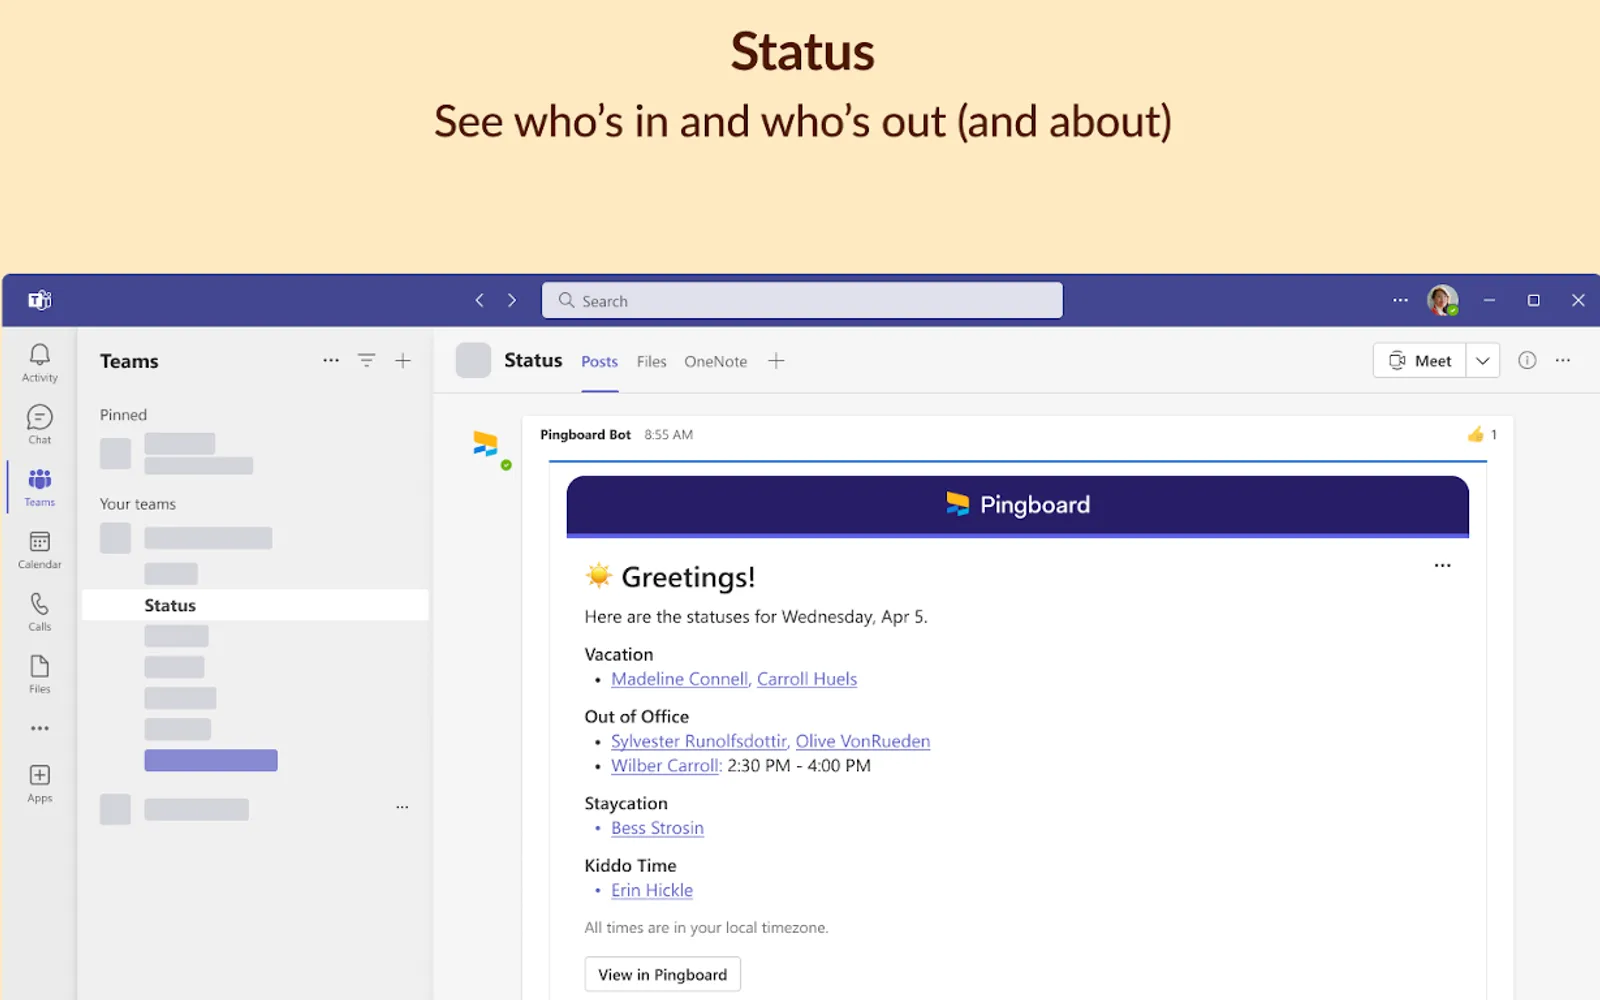Switch to the Files tab
This screenshot has width=1600, height=1000.
651,361
